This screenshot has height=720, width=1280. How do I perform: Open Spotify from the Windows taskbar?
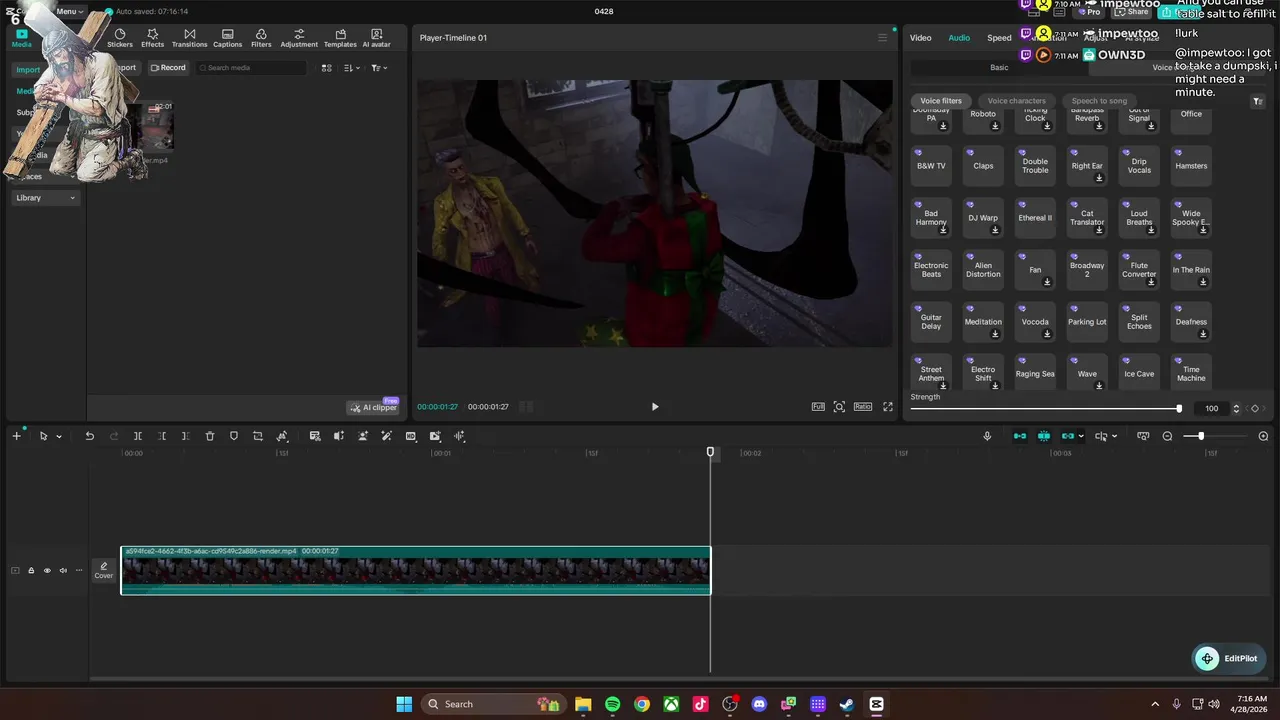coord(612,704)
